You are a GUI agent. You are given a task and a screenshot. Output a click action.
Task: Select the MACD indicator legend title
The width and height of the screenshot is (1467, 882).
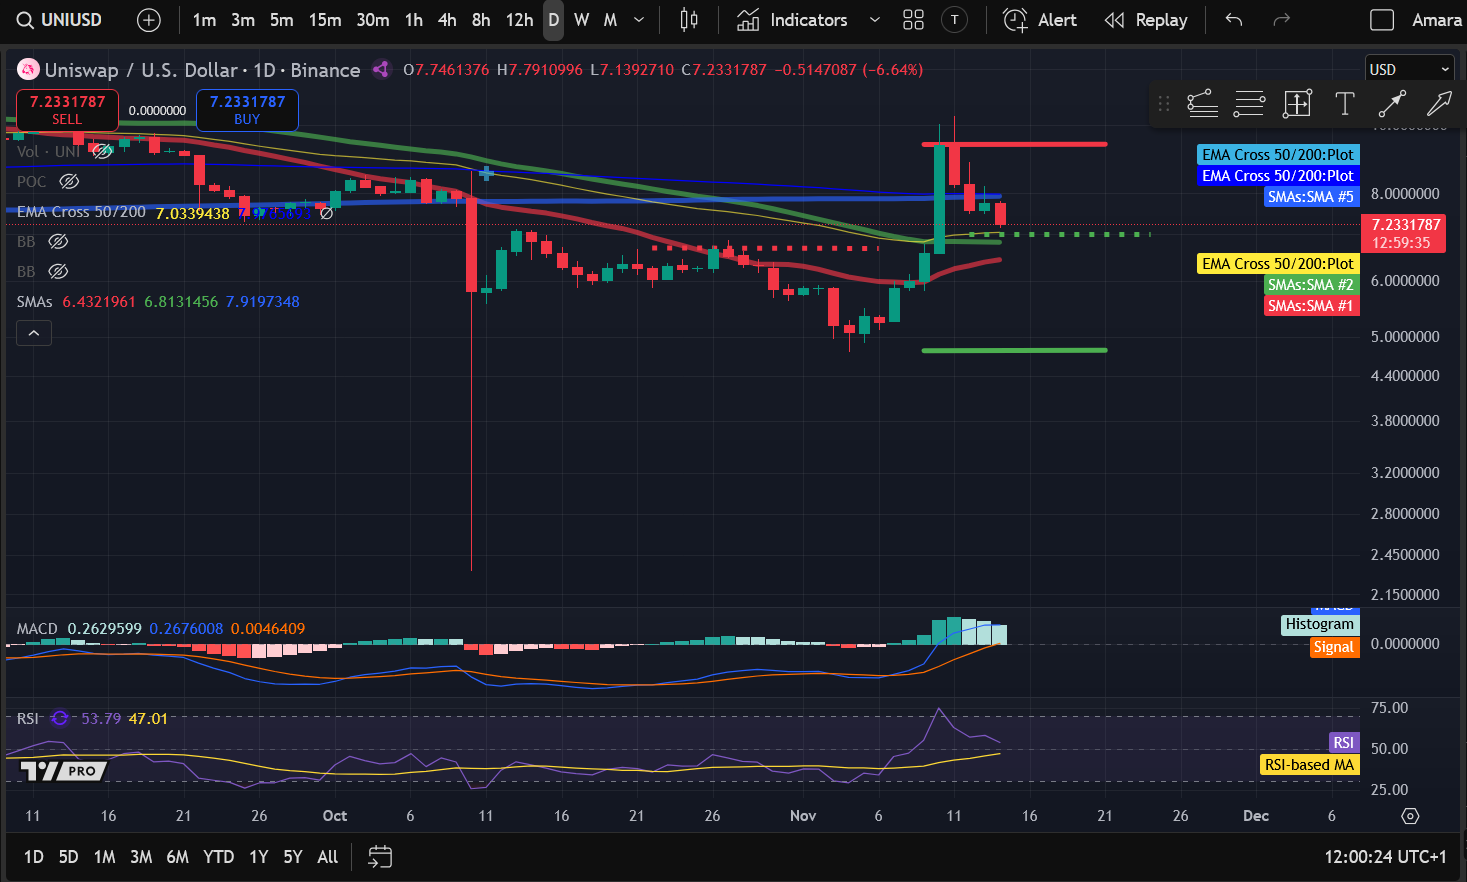pyautogui.click(x=37, y=629)
